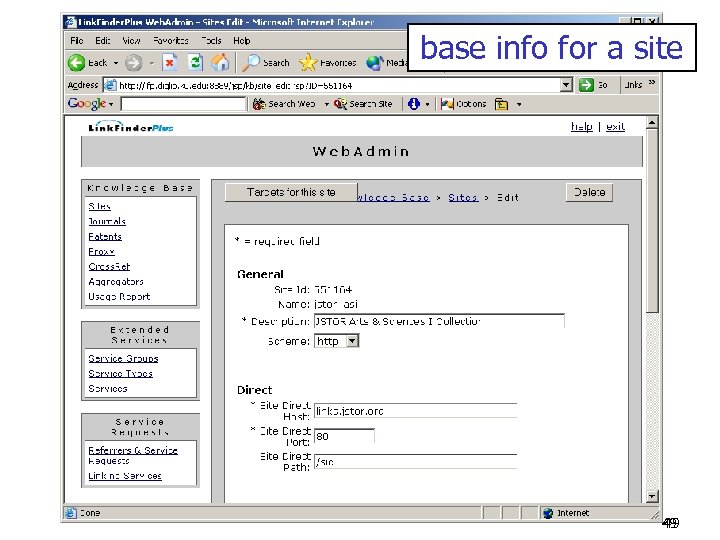Click the vertical scrollbar up arrow
720x540 pixels.
pyautogui.click(x=652, y=123)
